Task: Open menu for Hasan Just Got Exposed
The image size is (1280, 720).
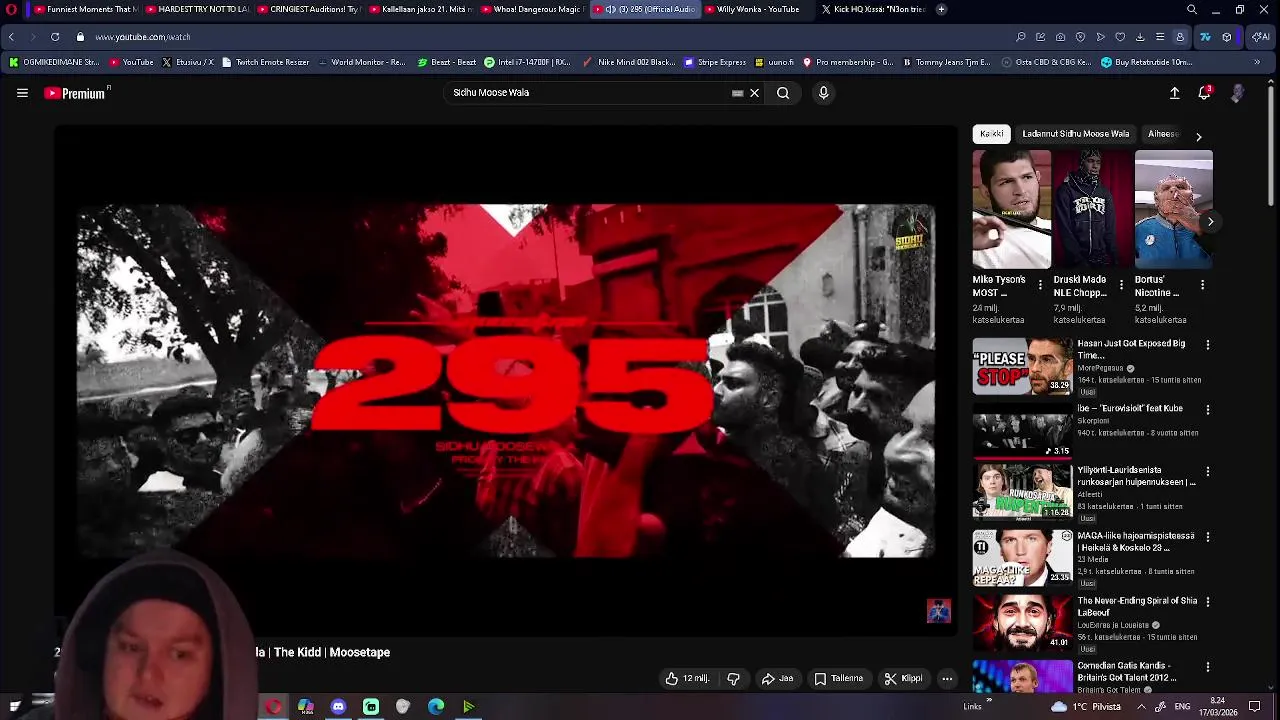Action: (x=1207, y=345)
